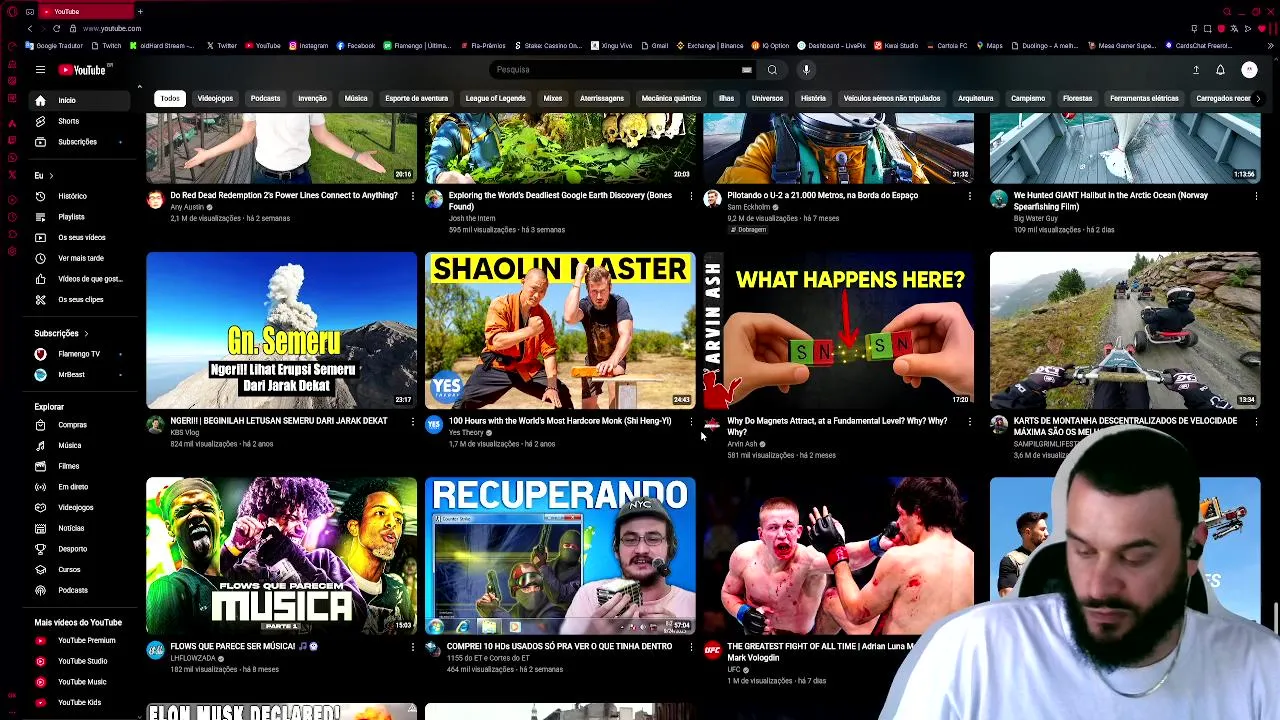Viewport: 1280px width, 720px height.
Task: Open Compras in the Explorar section
Action: pyautogui.click(x=80, y=425)
